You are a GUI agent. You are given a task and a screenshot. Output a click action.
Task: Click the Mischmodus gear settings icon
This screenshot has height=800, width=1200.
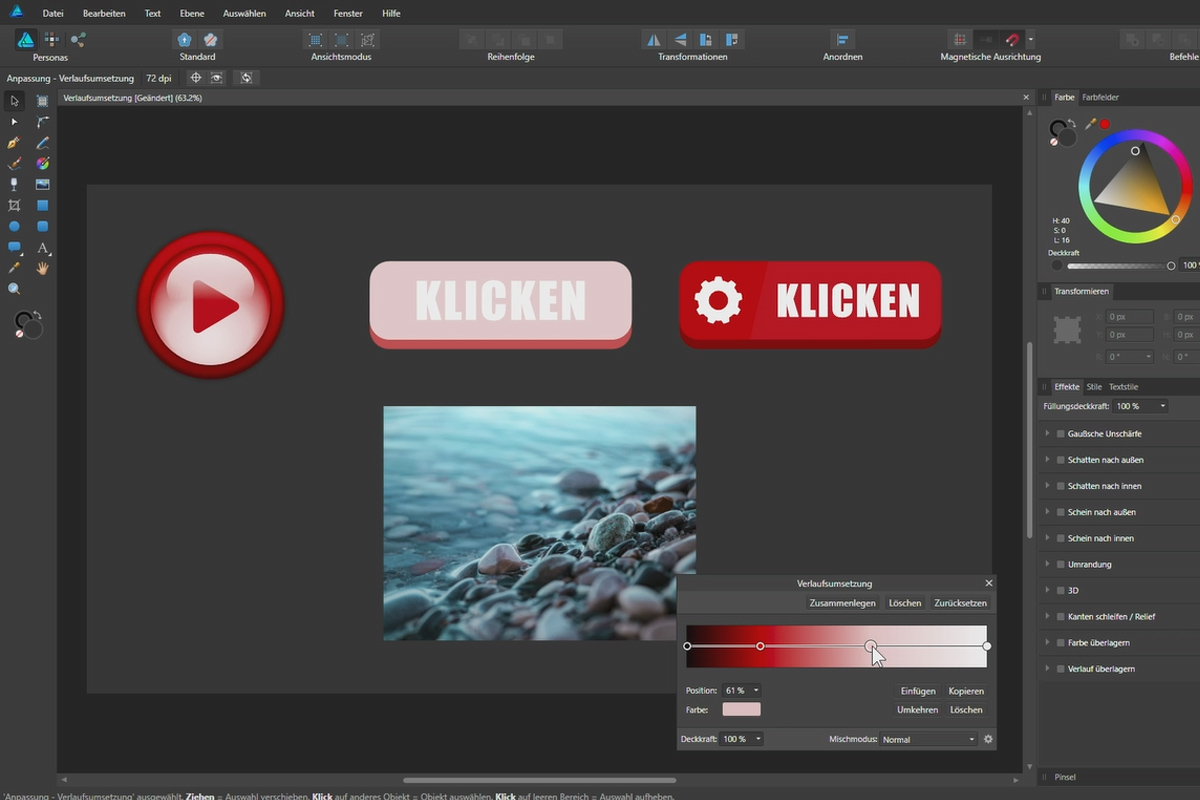coord(988,739)
